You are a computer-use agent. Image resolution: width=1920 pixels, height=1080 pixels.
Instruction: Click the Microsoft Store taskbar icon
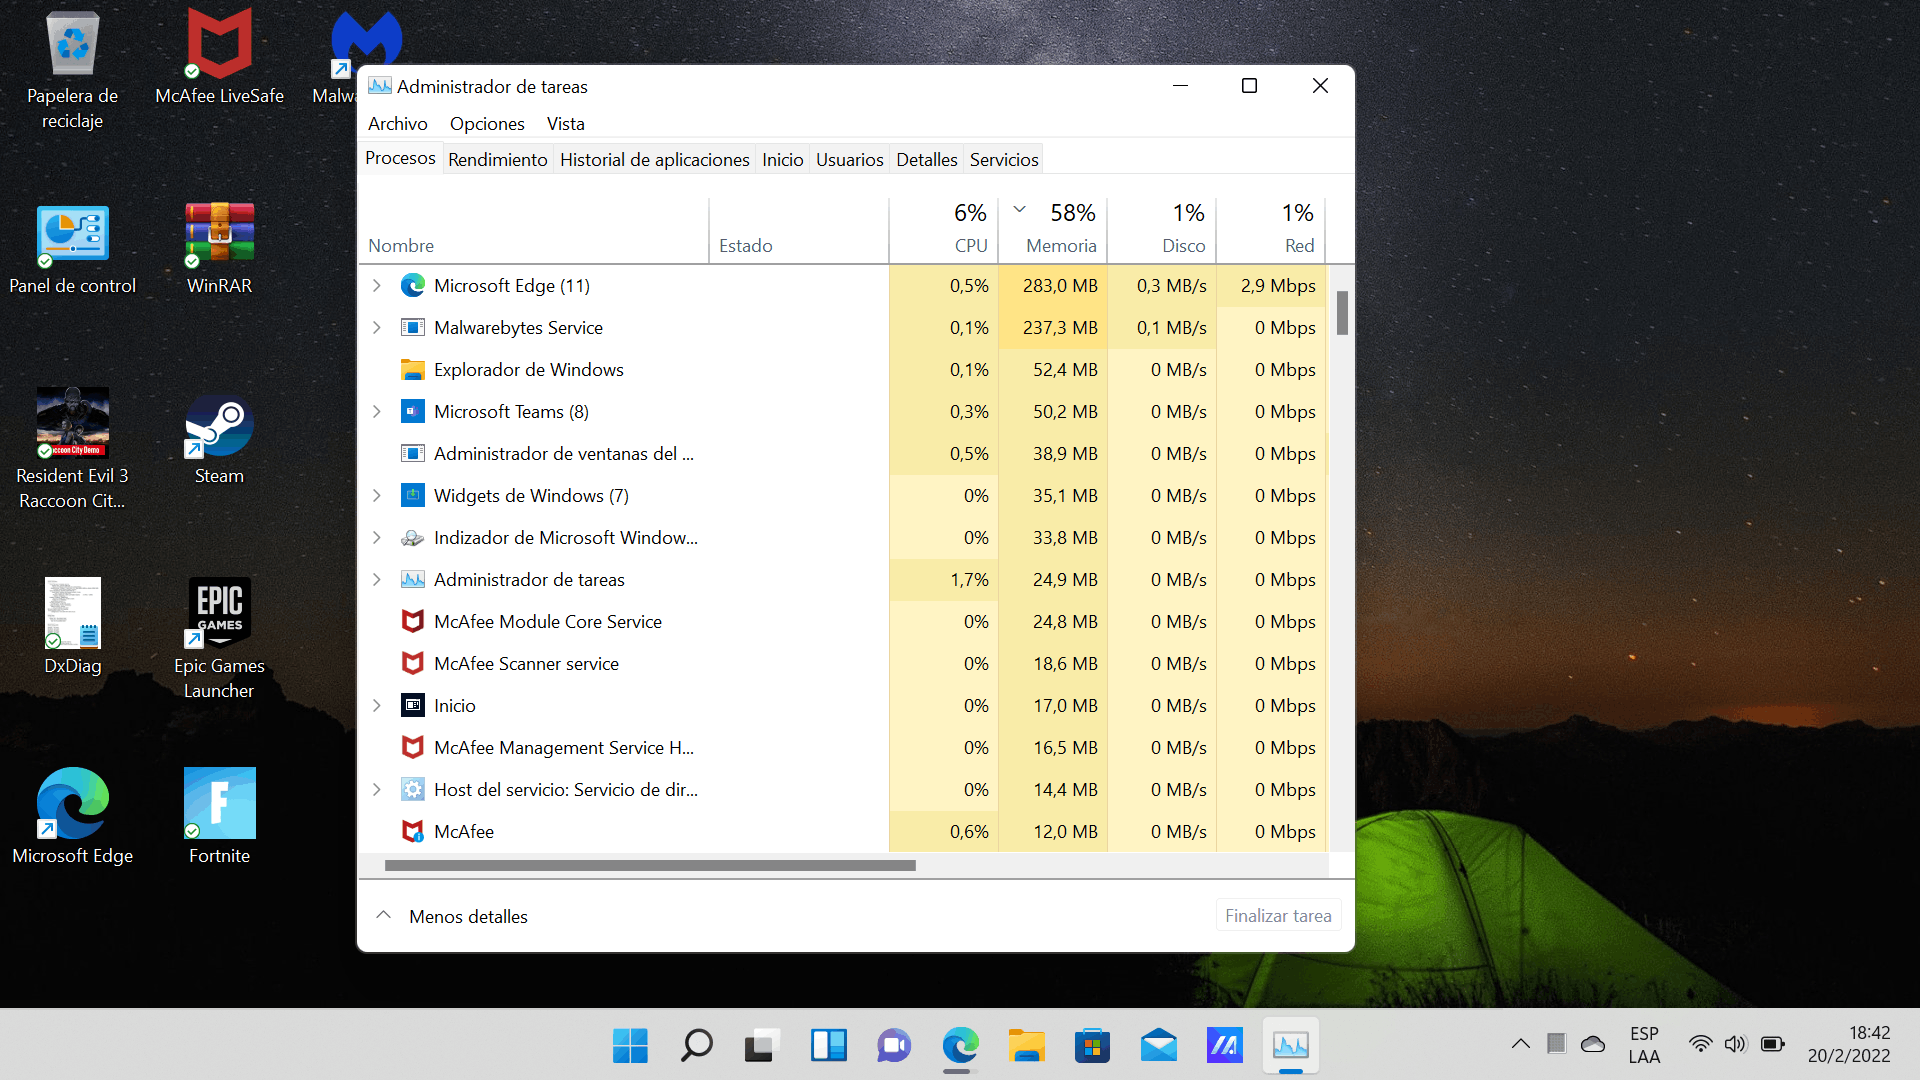[x=1092, y=1046]
